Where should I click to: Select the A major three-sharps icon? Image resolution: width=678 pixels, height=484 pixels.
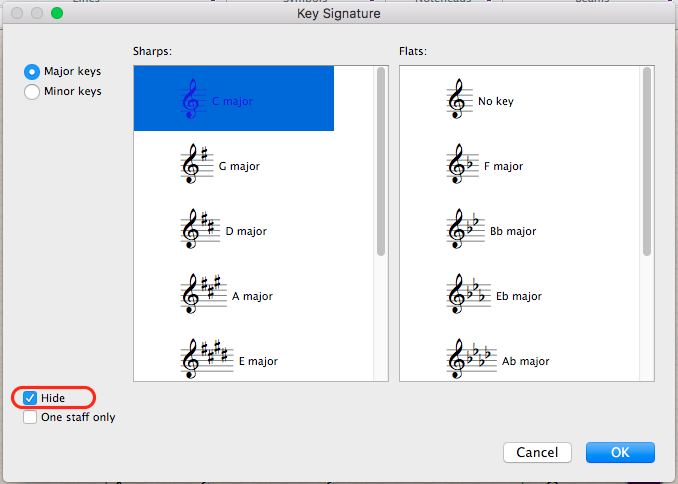[200, 295]
